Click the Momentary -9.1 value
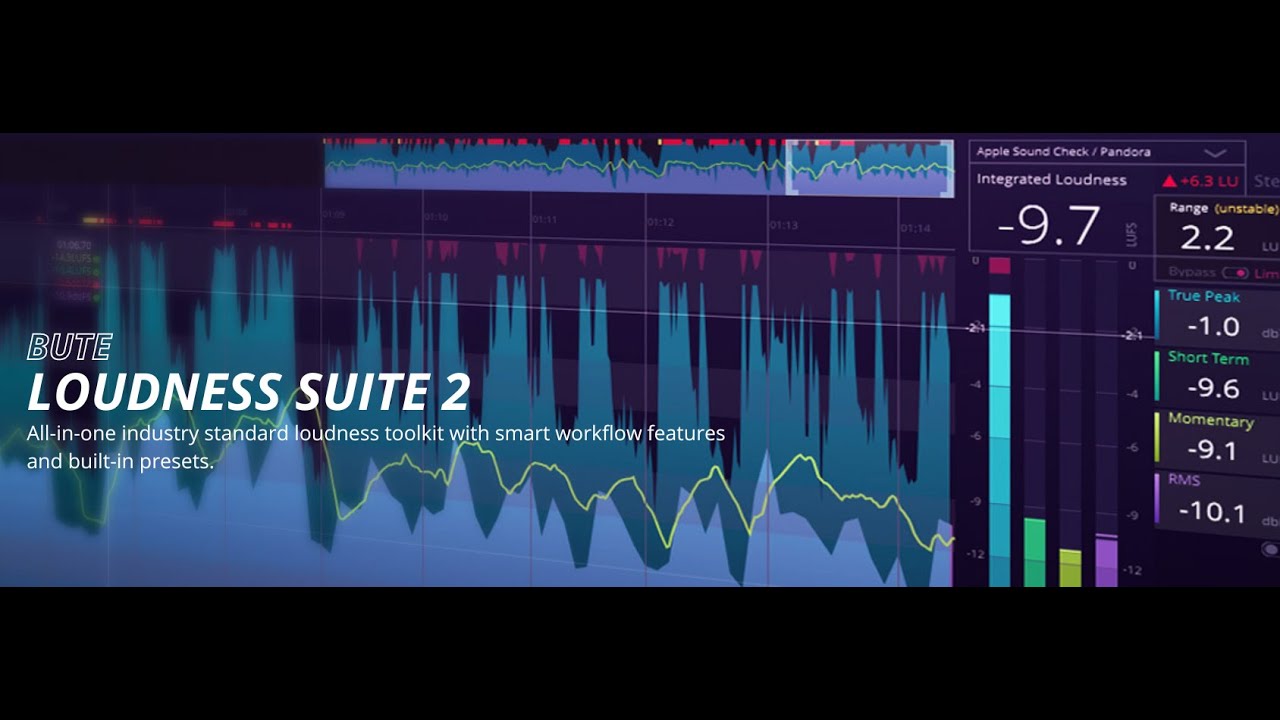This screenshot has width=1280, height=720. (1211, 450)
